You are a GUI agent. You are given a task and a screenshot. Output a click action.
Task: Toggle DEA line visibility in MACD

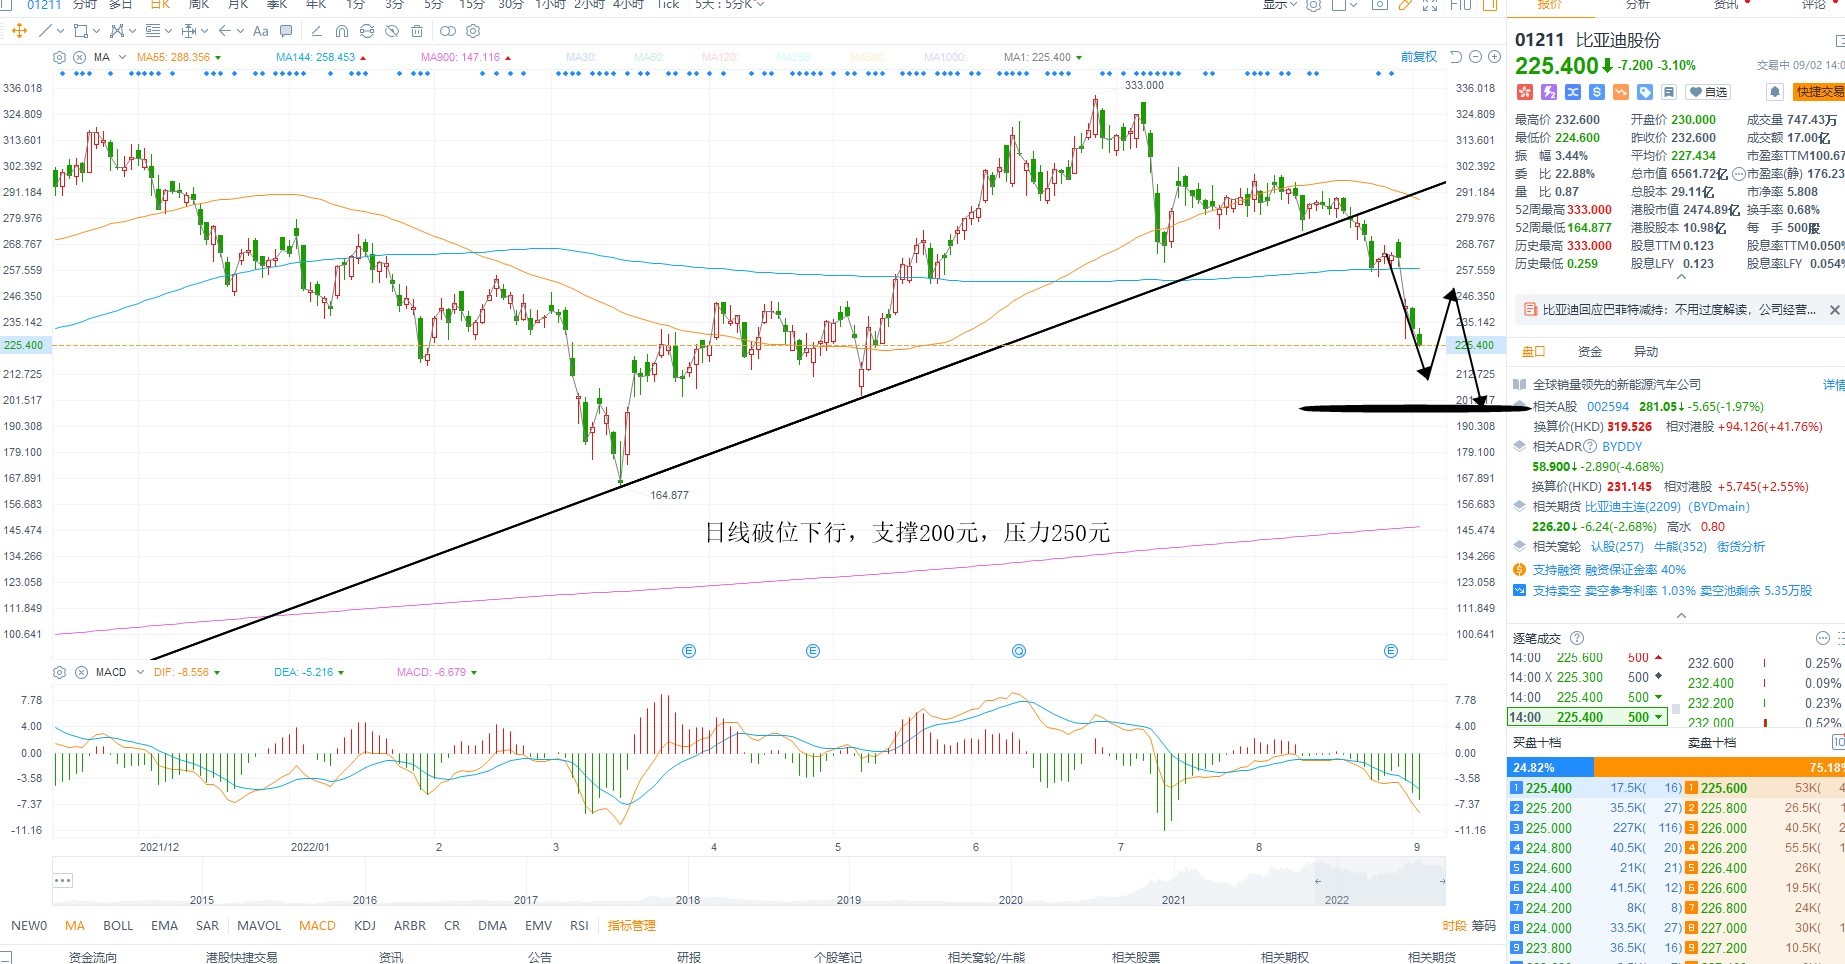click(308, 672)
